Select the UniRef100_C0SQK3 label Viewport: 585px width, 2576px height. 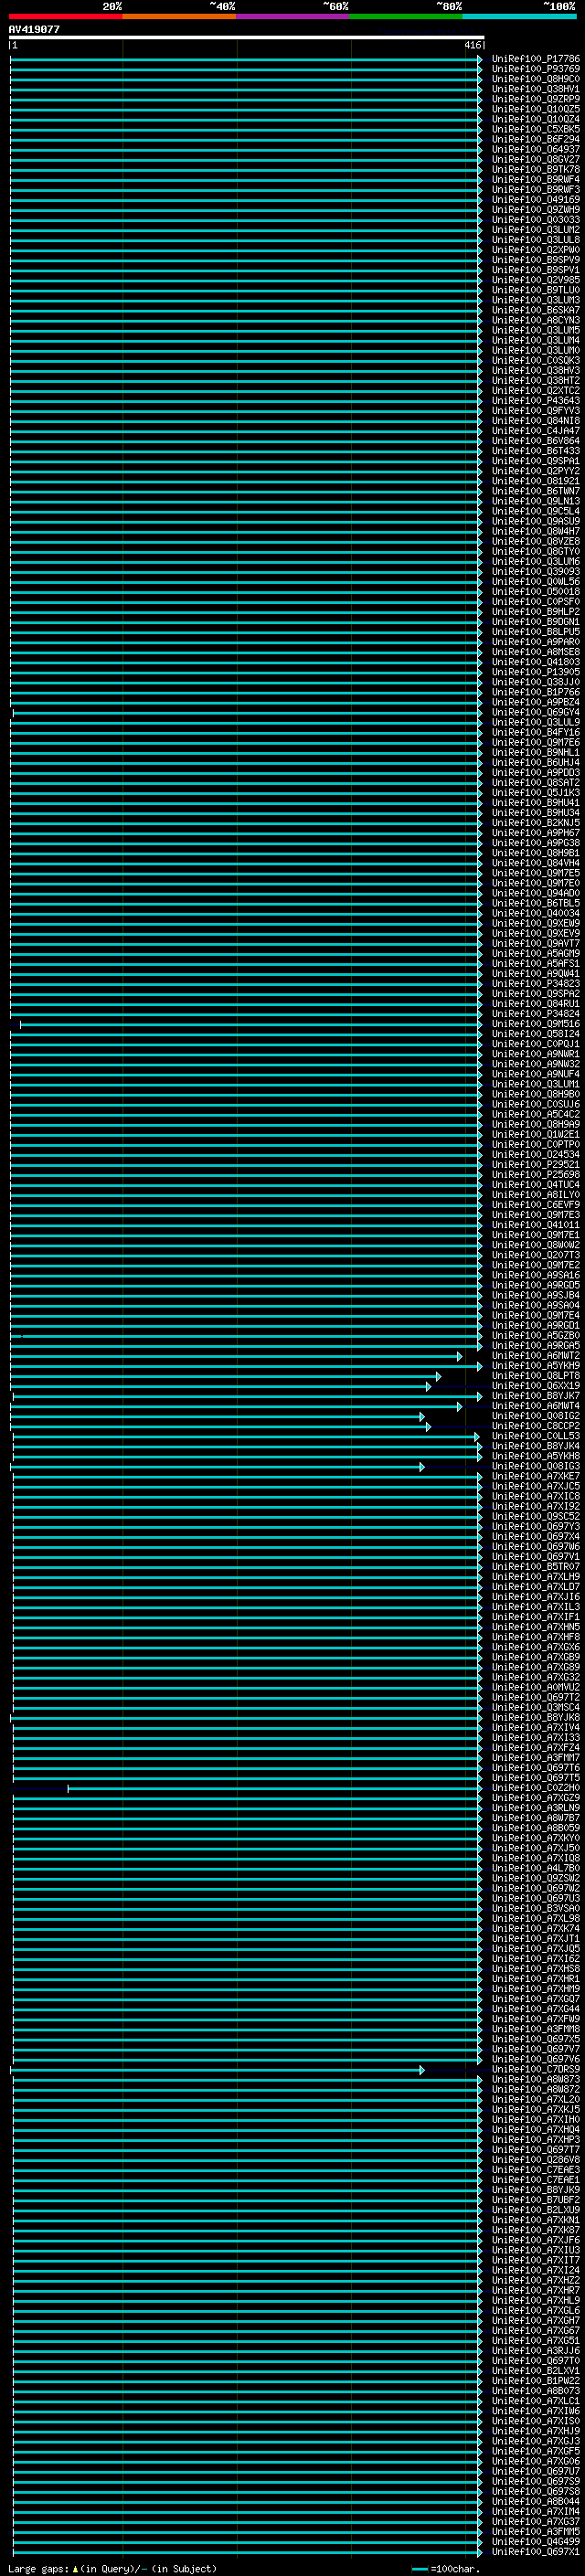coord(536,360)
